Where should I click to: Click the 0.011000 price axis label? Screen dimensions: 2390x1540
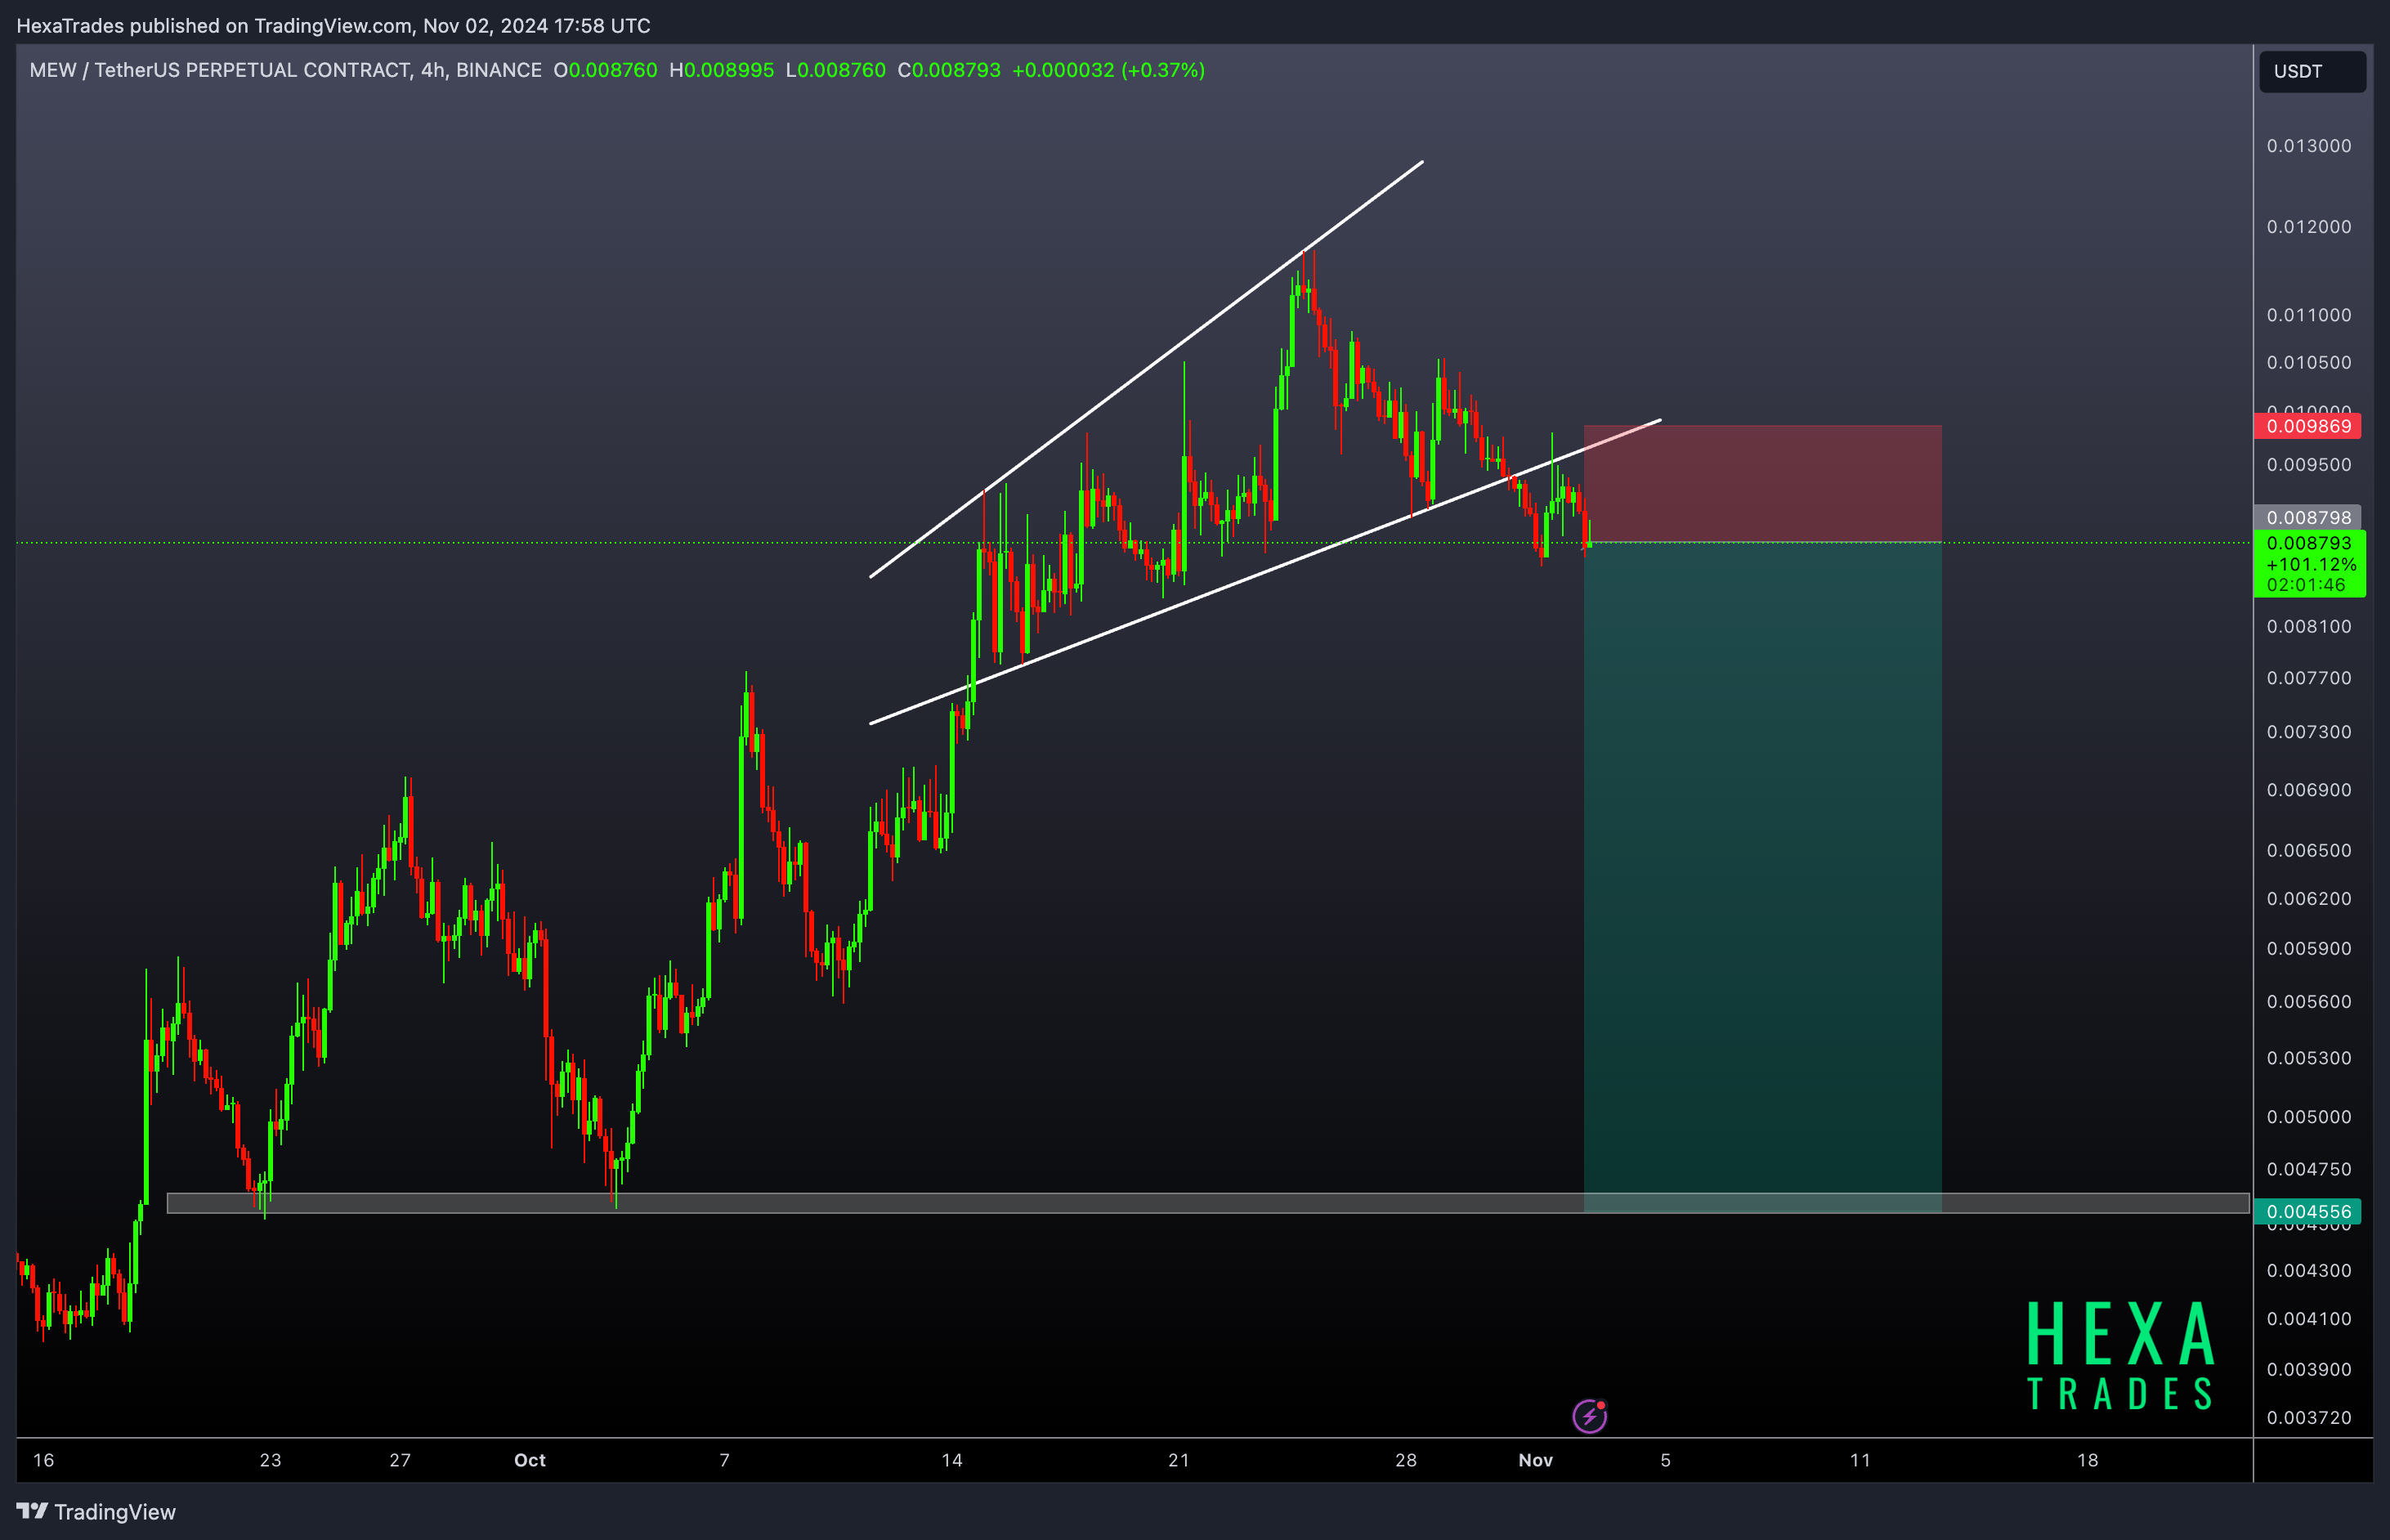2309,315
